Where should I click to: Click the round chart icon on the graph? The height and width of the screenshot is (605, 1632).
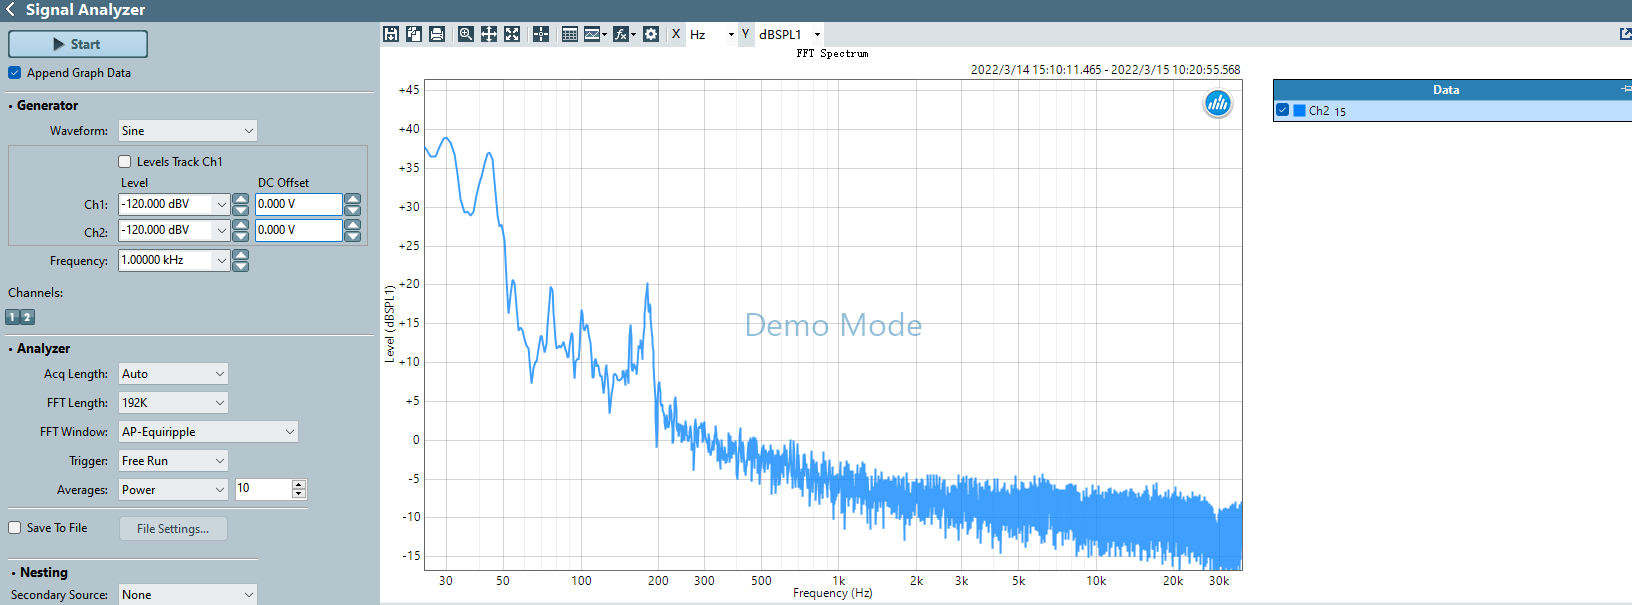tap(1217, 103)
